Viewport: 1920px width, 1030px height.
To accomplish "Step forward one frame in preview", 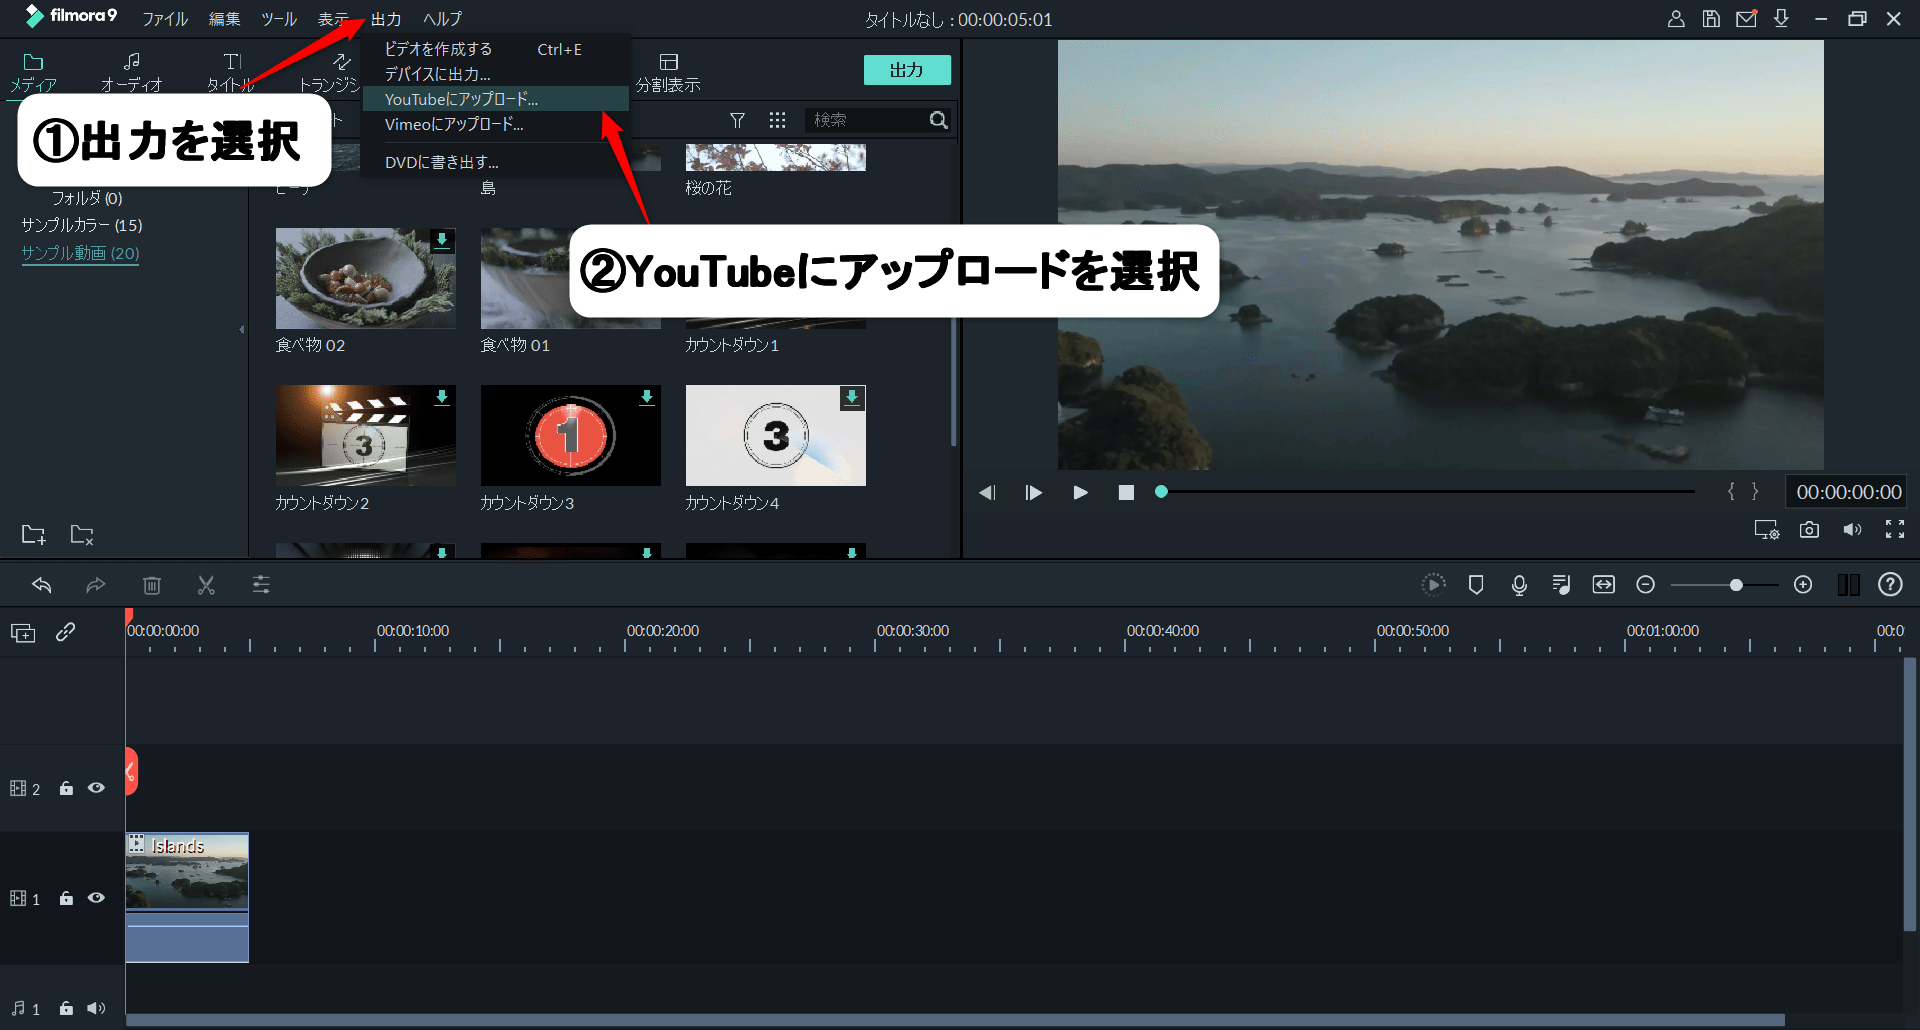I will click(x=1034, y=492).
